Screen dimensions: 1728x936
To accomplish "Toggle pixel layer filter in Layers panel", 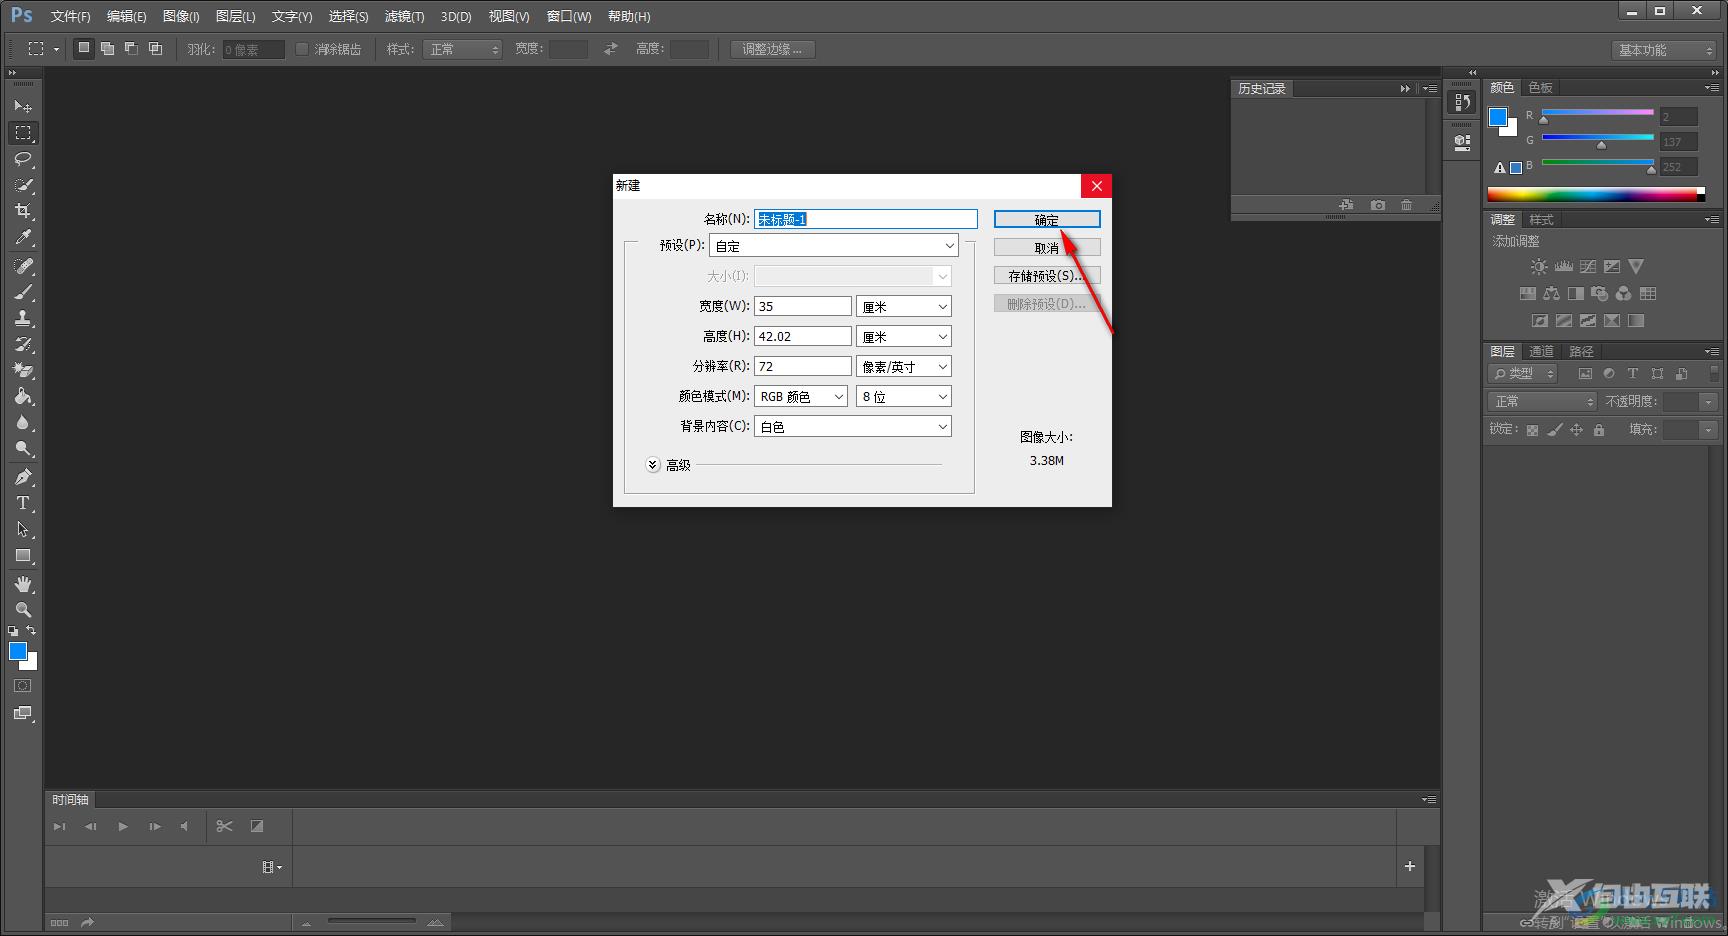I will 1585,374.
